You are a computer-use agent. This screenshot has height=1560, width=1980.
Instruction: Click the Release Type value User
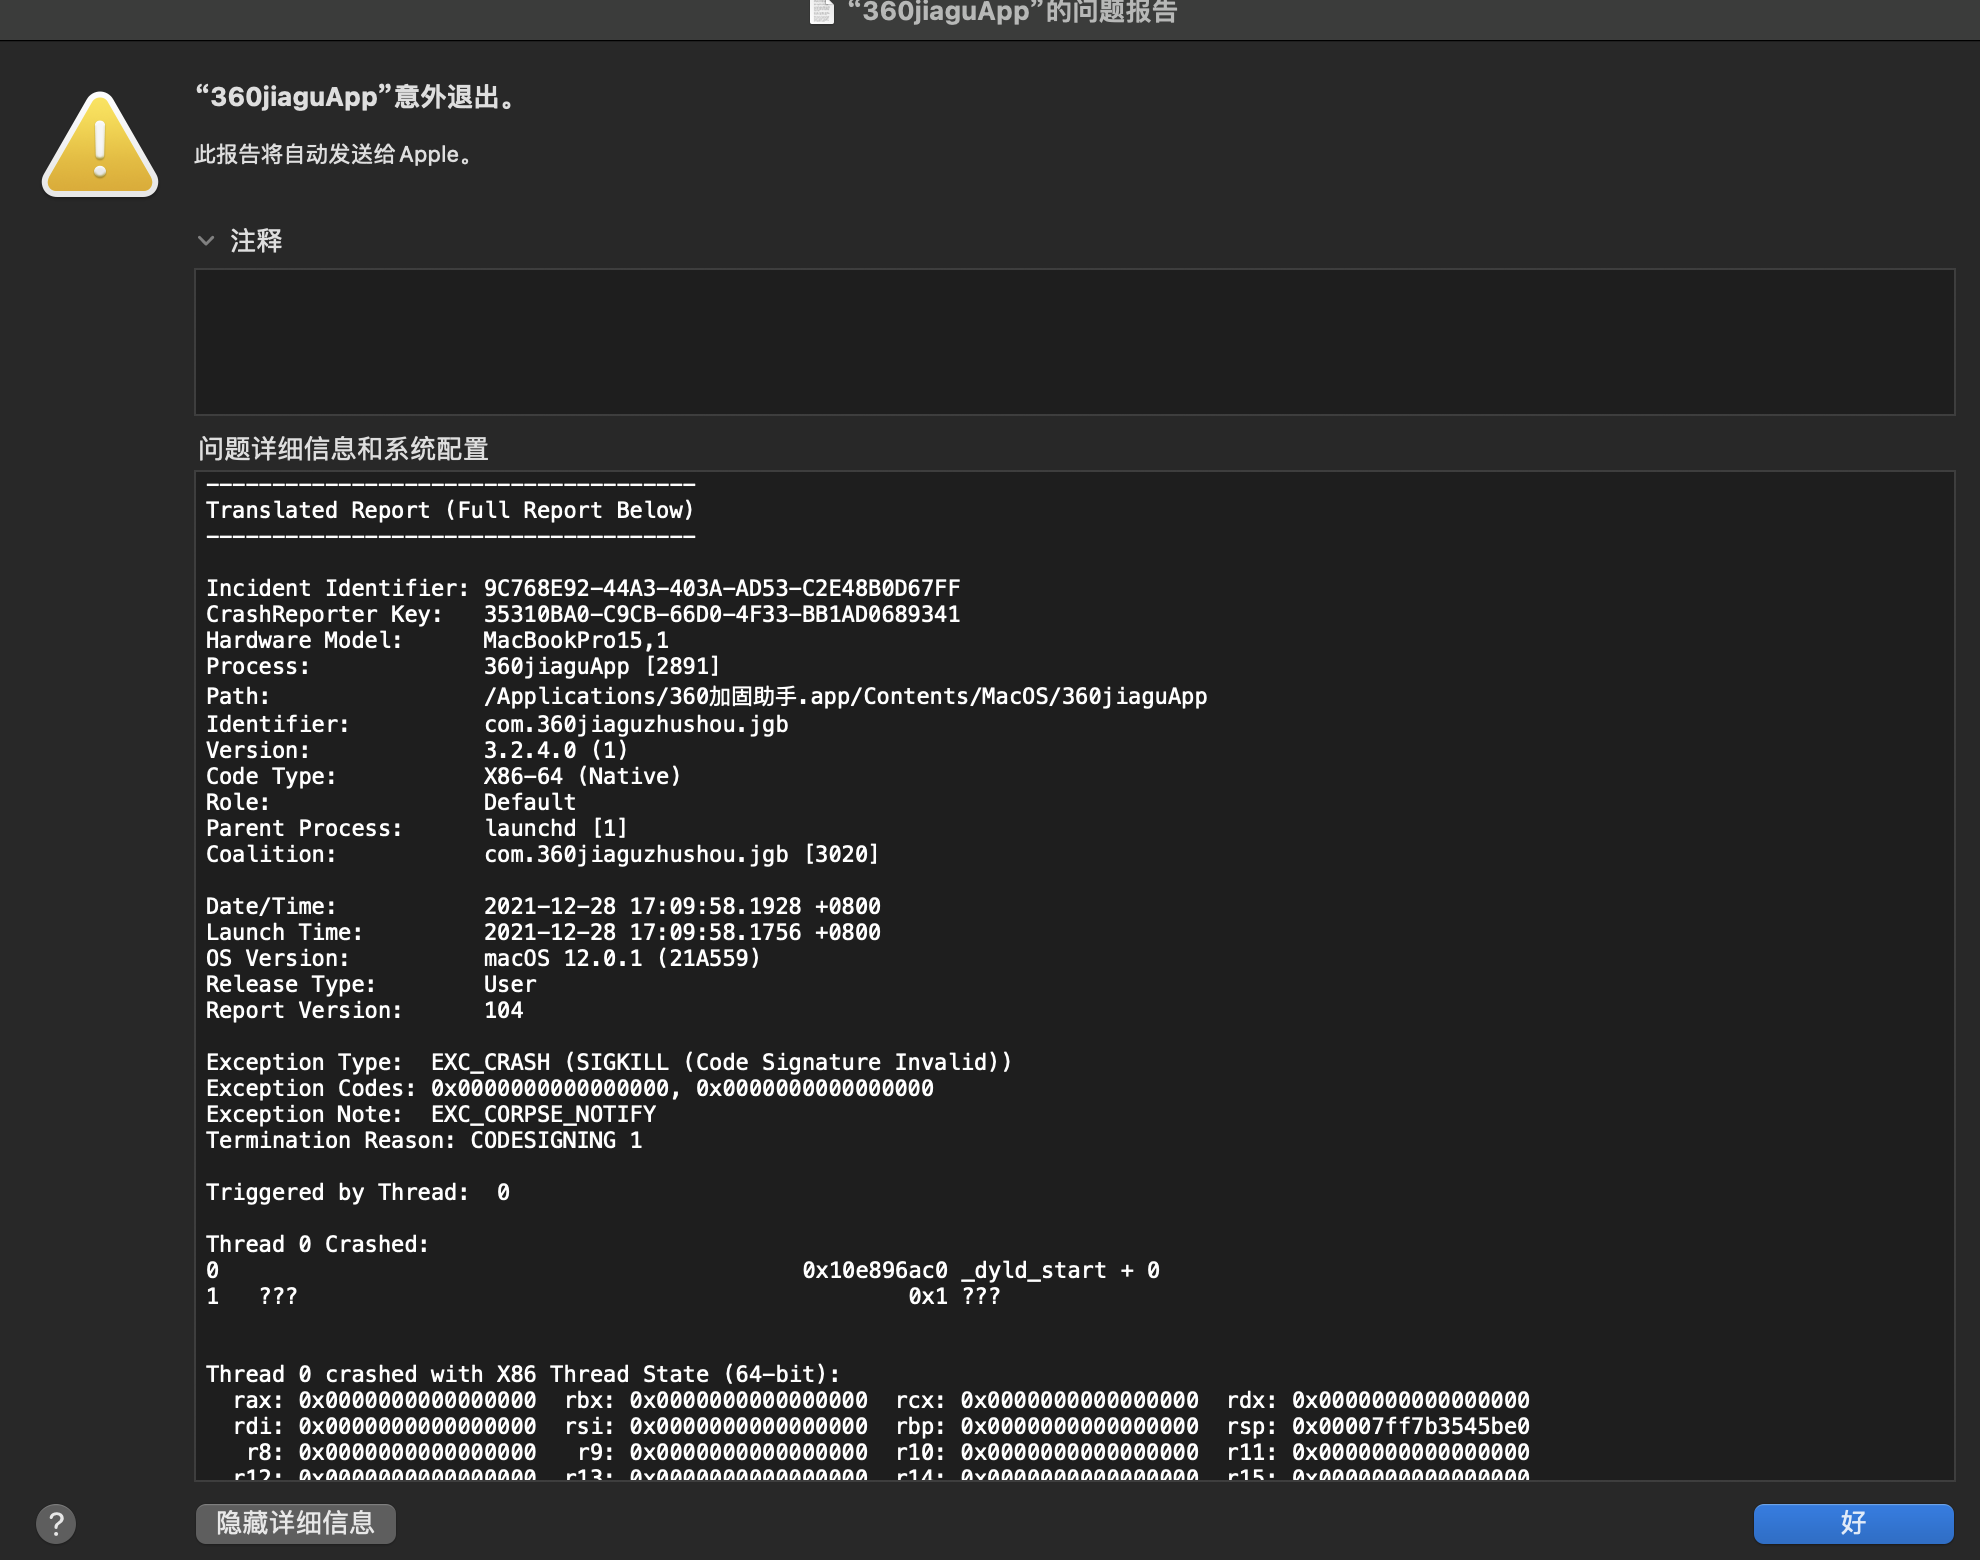[x=510, y=984]
